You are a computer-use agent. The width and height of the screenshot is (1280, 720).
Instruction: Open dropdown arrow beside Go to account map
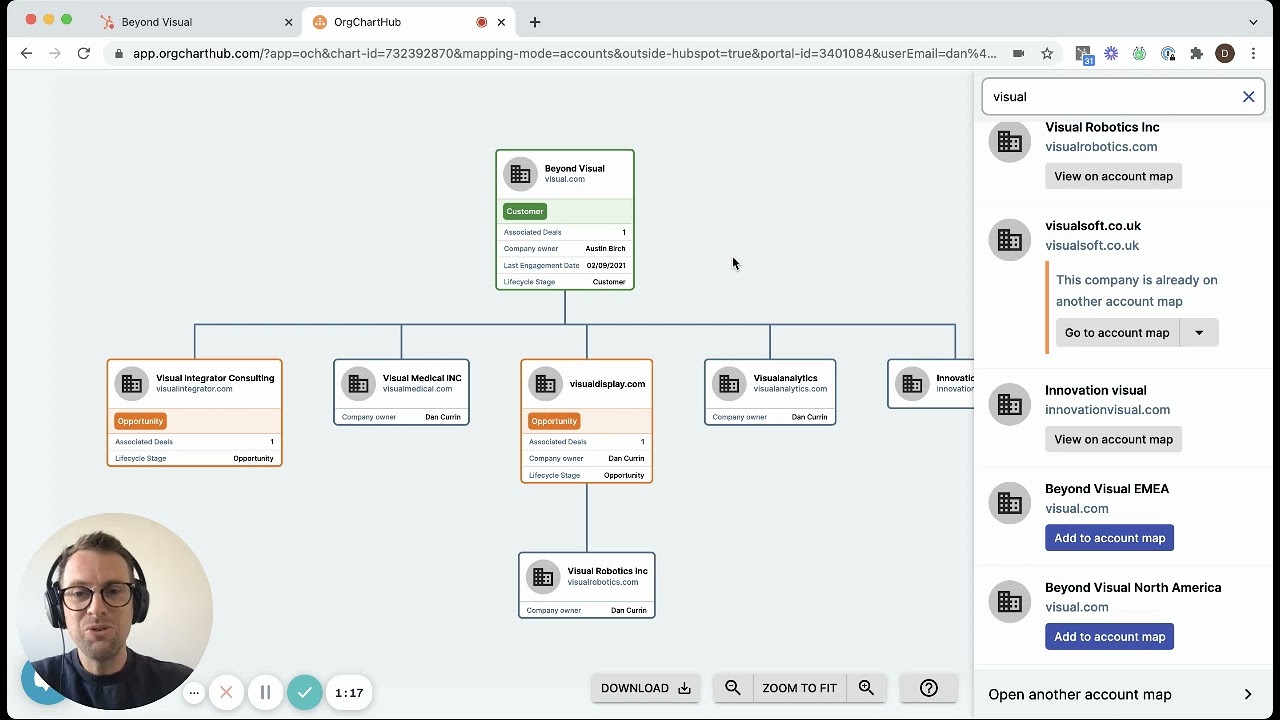click(x=1199, y=333)
